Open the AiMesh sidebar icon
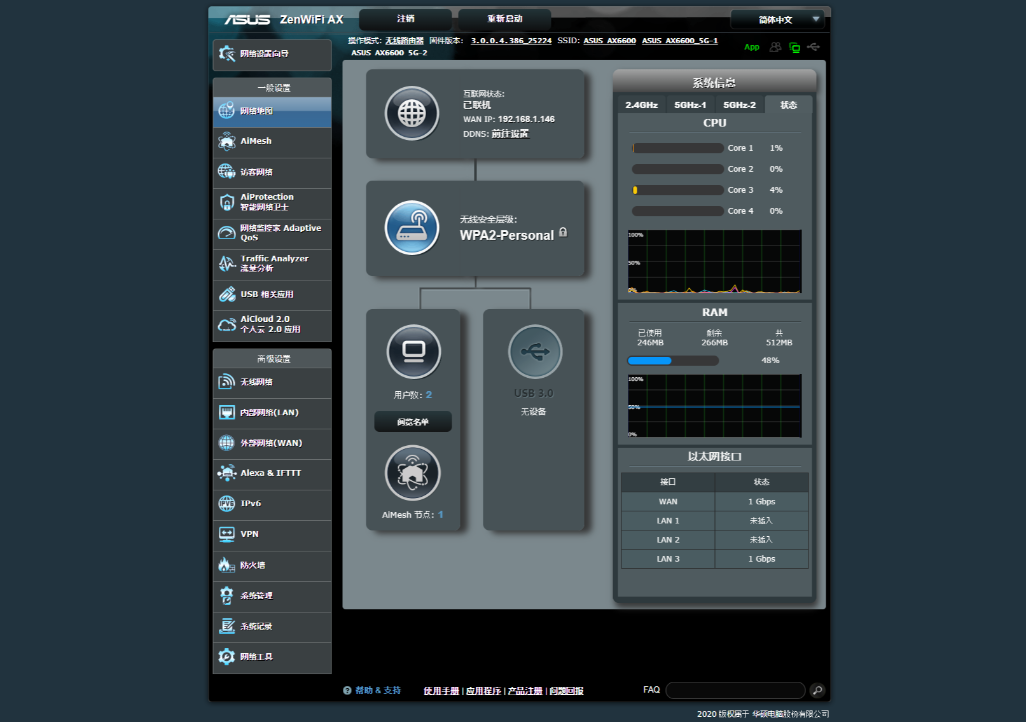This screenshot has width=1026, height=722. coord(226,141)
